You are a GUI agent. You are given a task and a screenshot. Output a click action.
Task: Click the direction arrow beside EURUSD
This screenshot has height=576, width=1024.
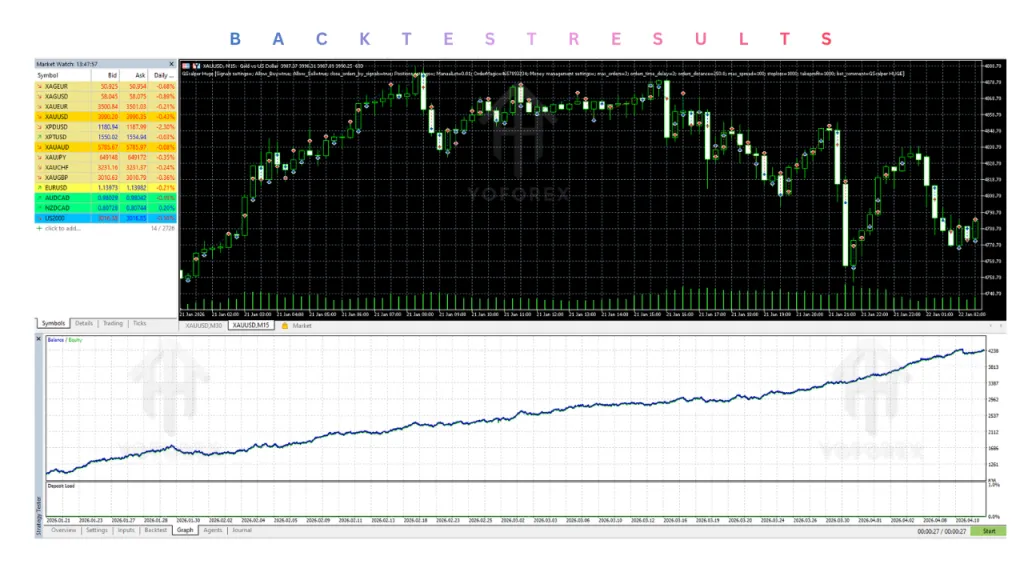pyautogui.click(x=39, y=187)
